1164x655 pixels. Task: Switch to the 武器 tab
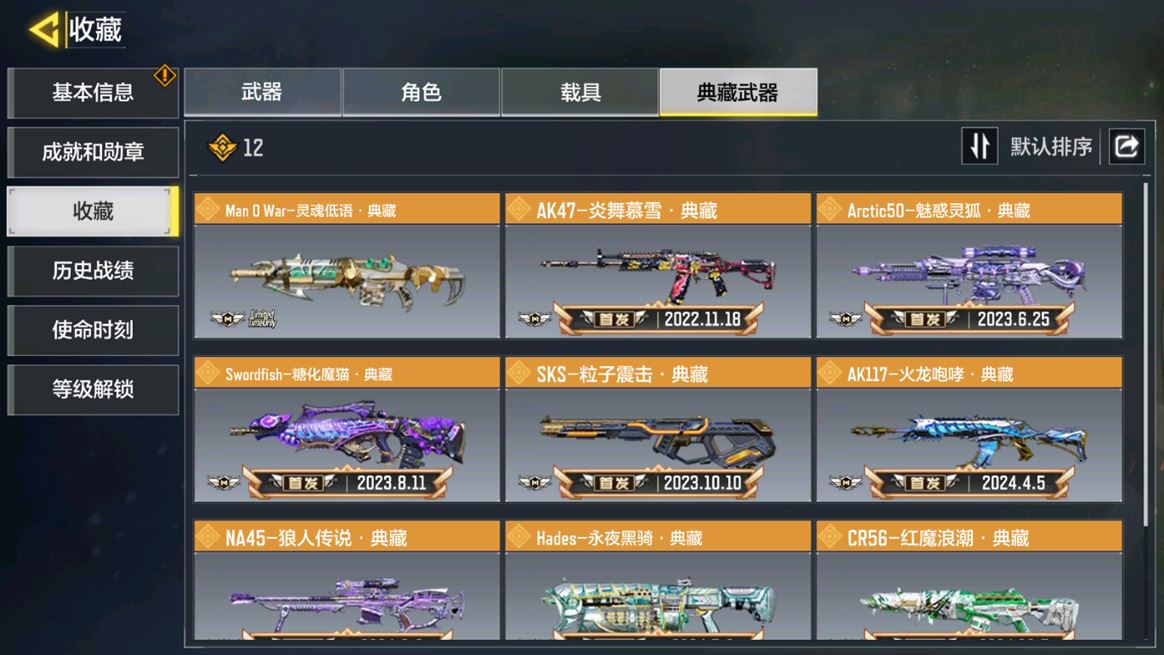point(263,92)
